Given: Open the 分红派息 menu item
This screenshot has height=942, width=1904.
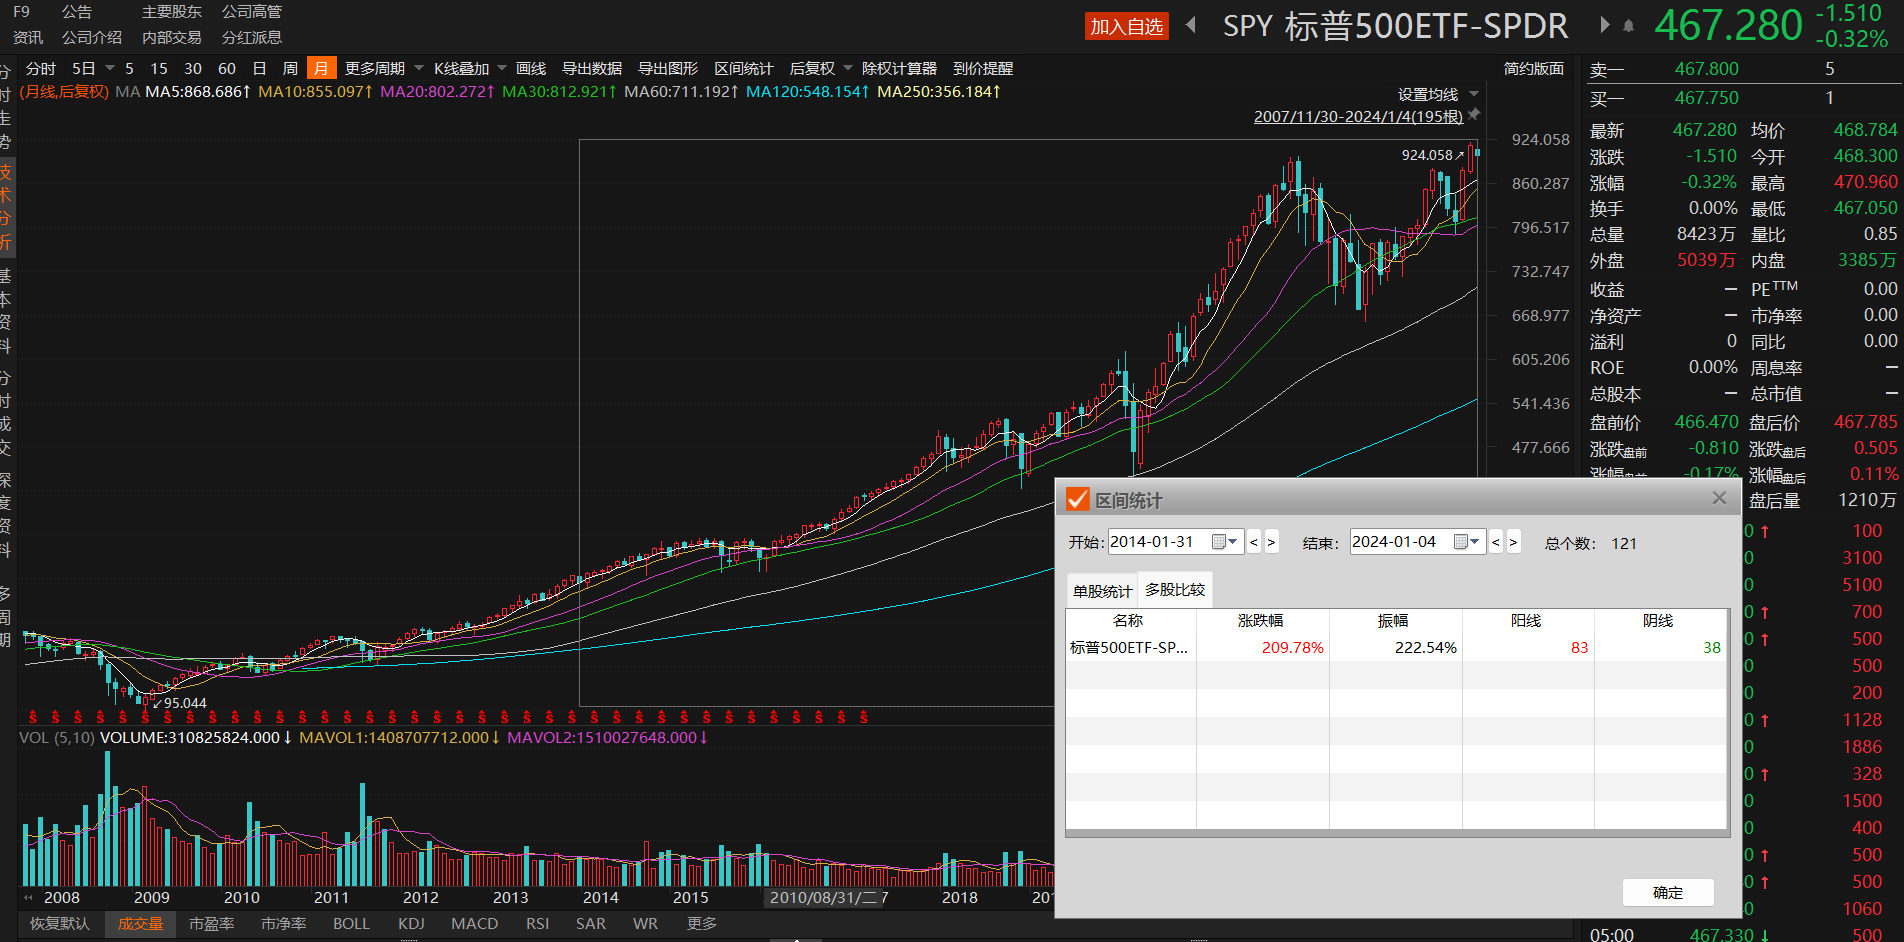Looking at the screenshot, I should pyautogui.click(x=252, y=37).
